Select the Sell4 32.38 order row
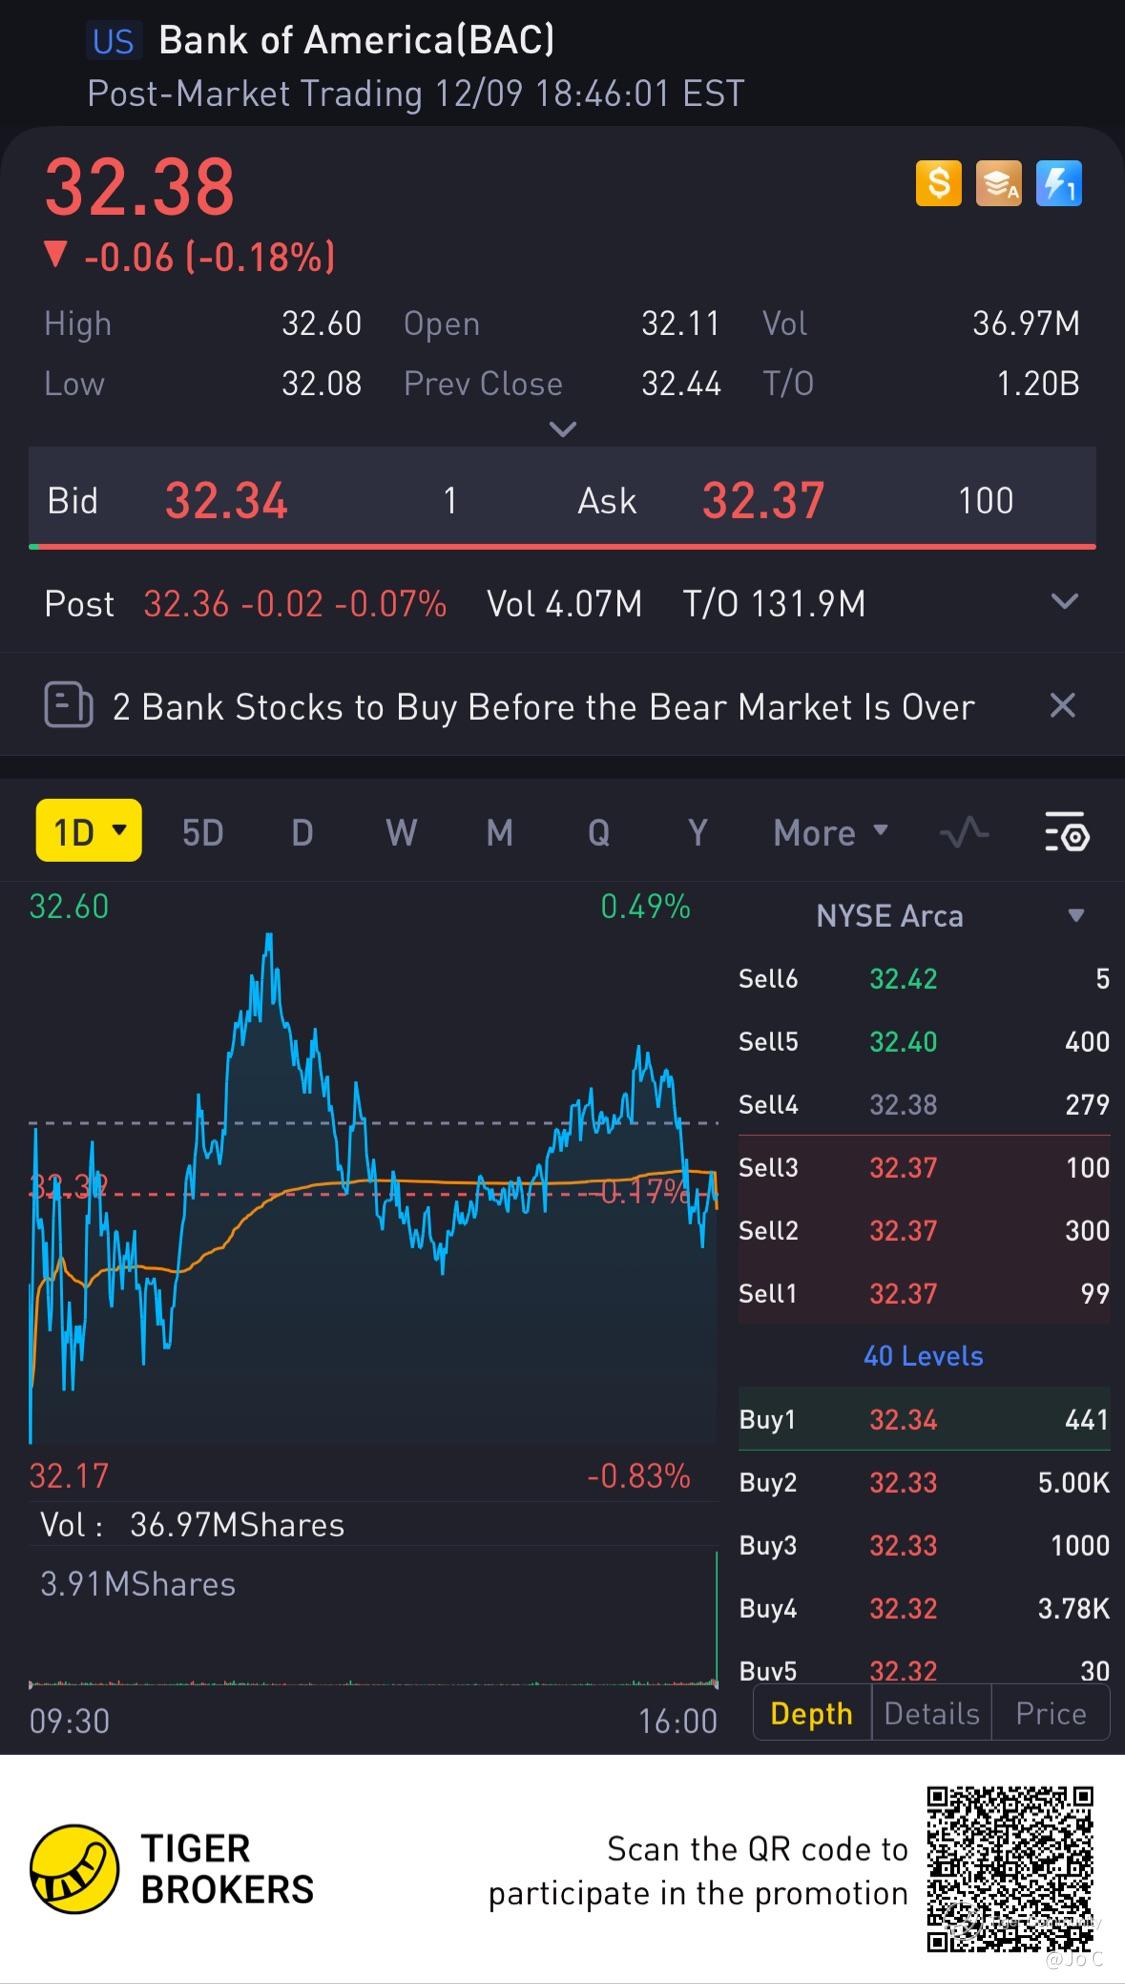This screenshot has height=1984, width=1125. click(x=924, y=1104)
